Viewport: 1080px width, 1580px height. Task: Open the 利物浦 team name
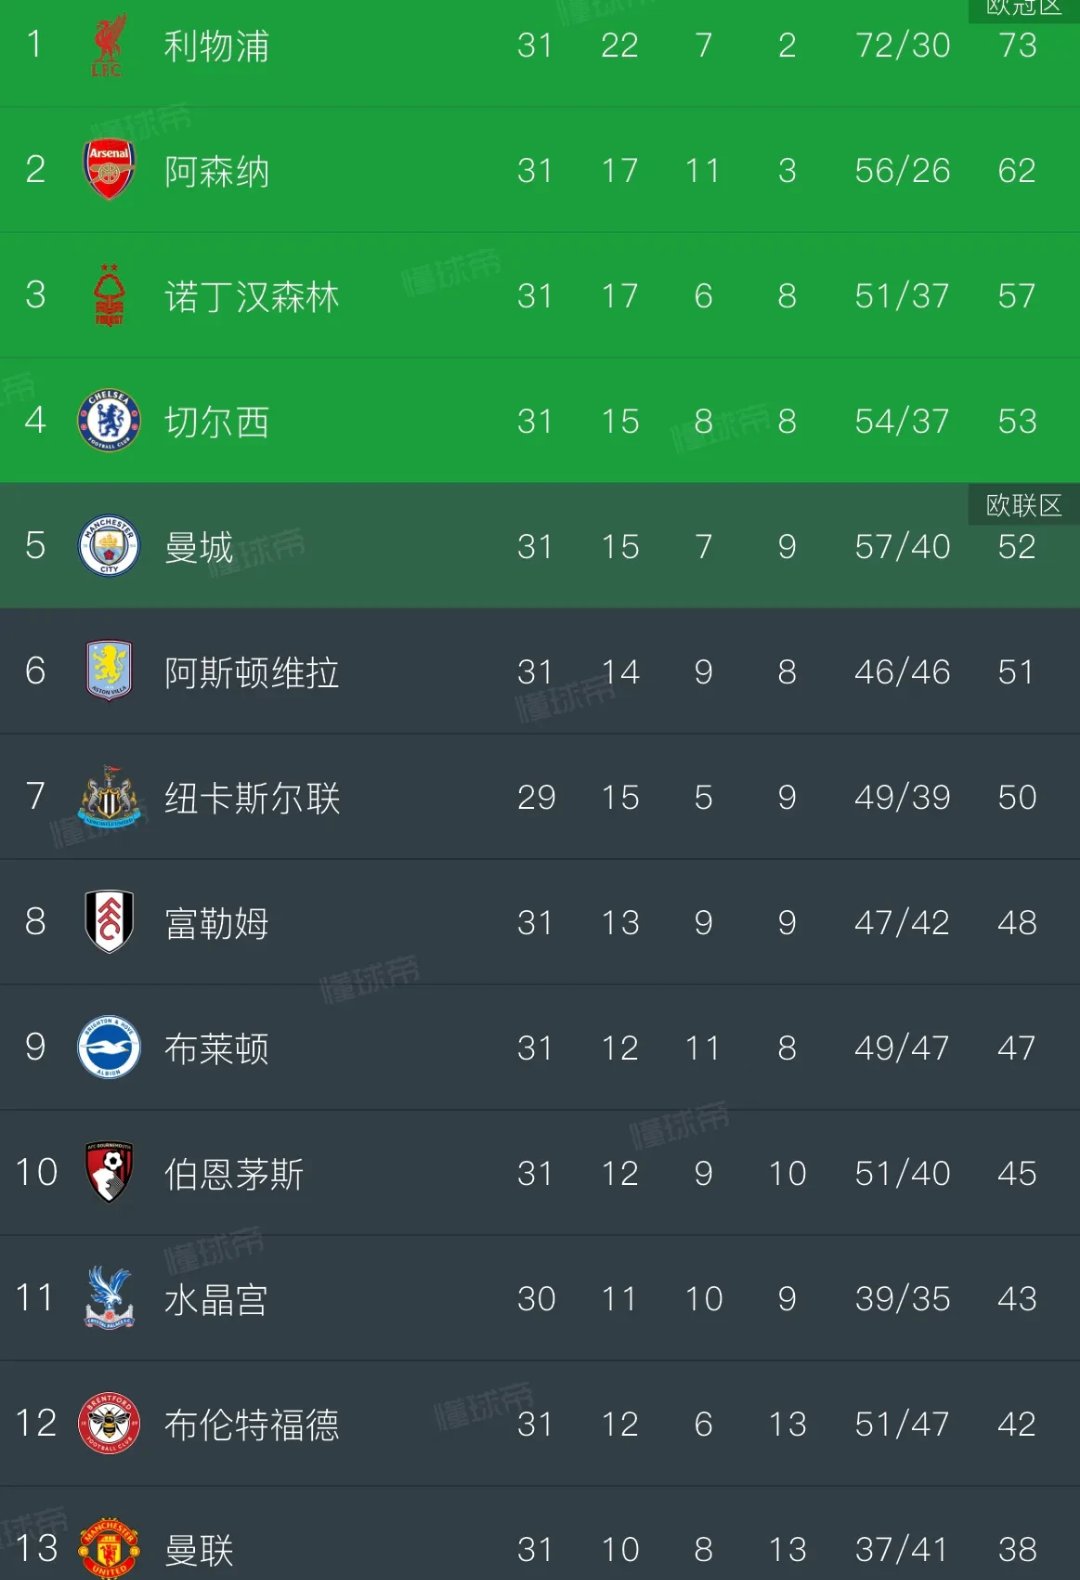click(218, 45)
